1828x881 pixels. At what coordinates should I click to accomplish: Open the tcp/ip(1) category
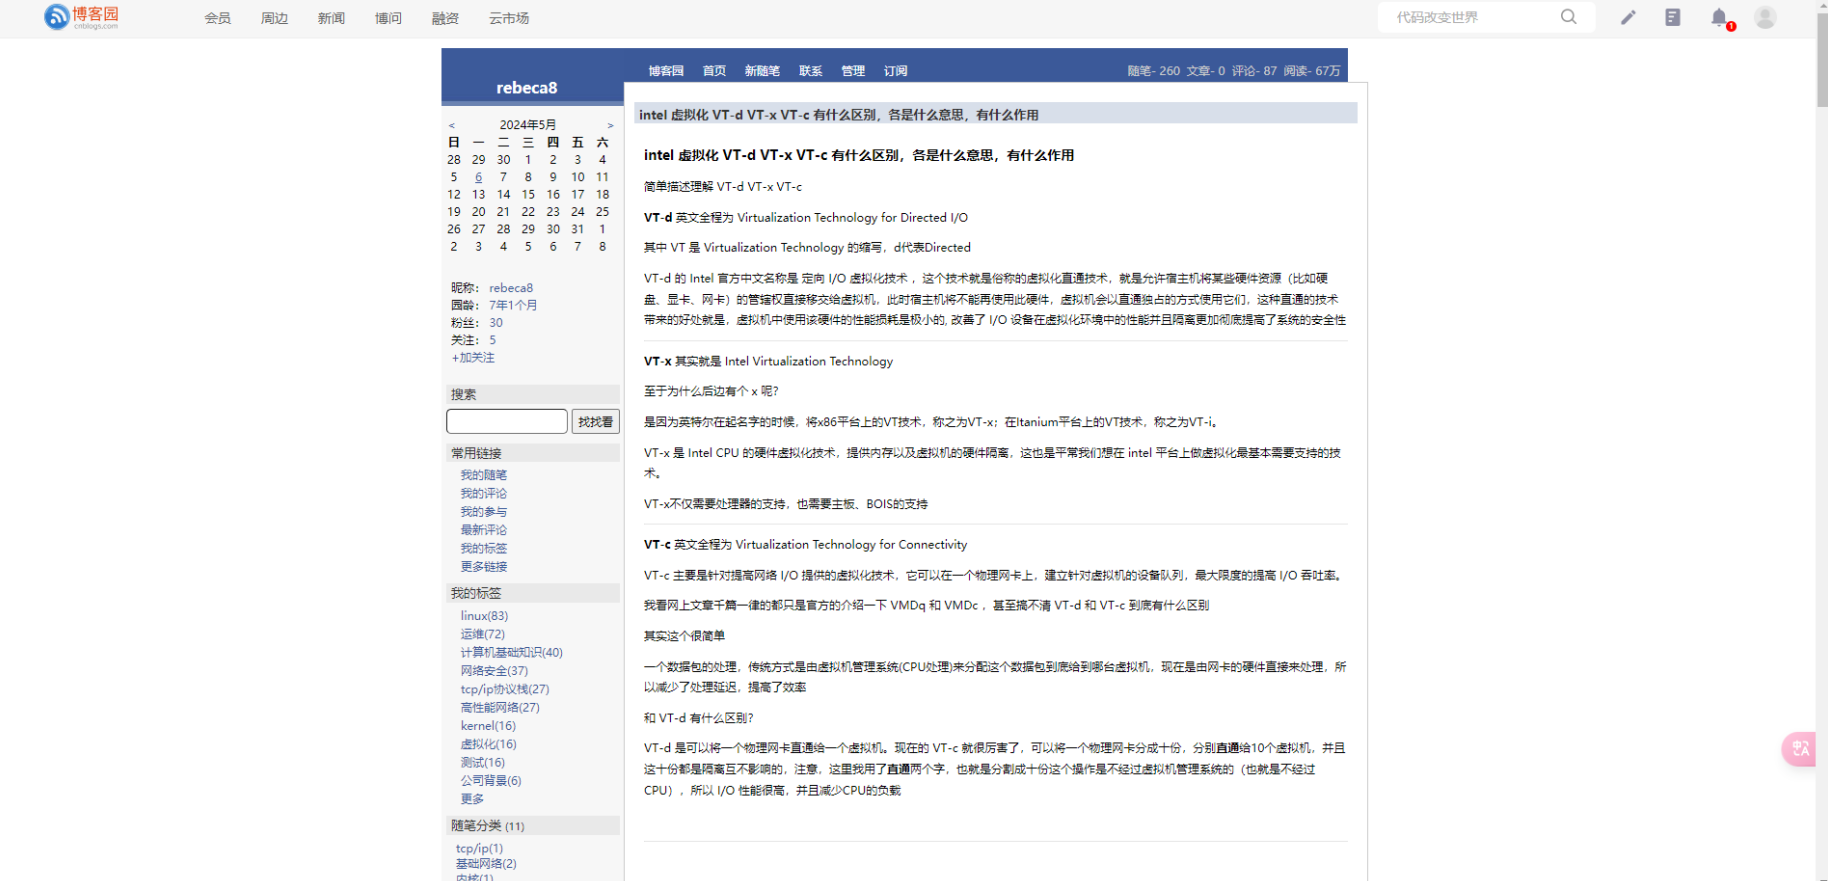(x=480, y=848)
